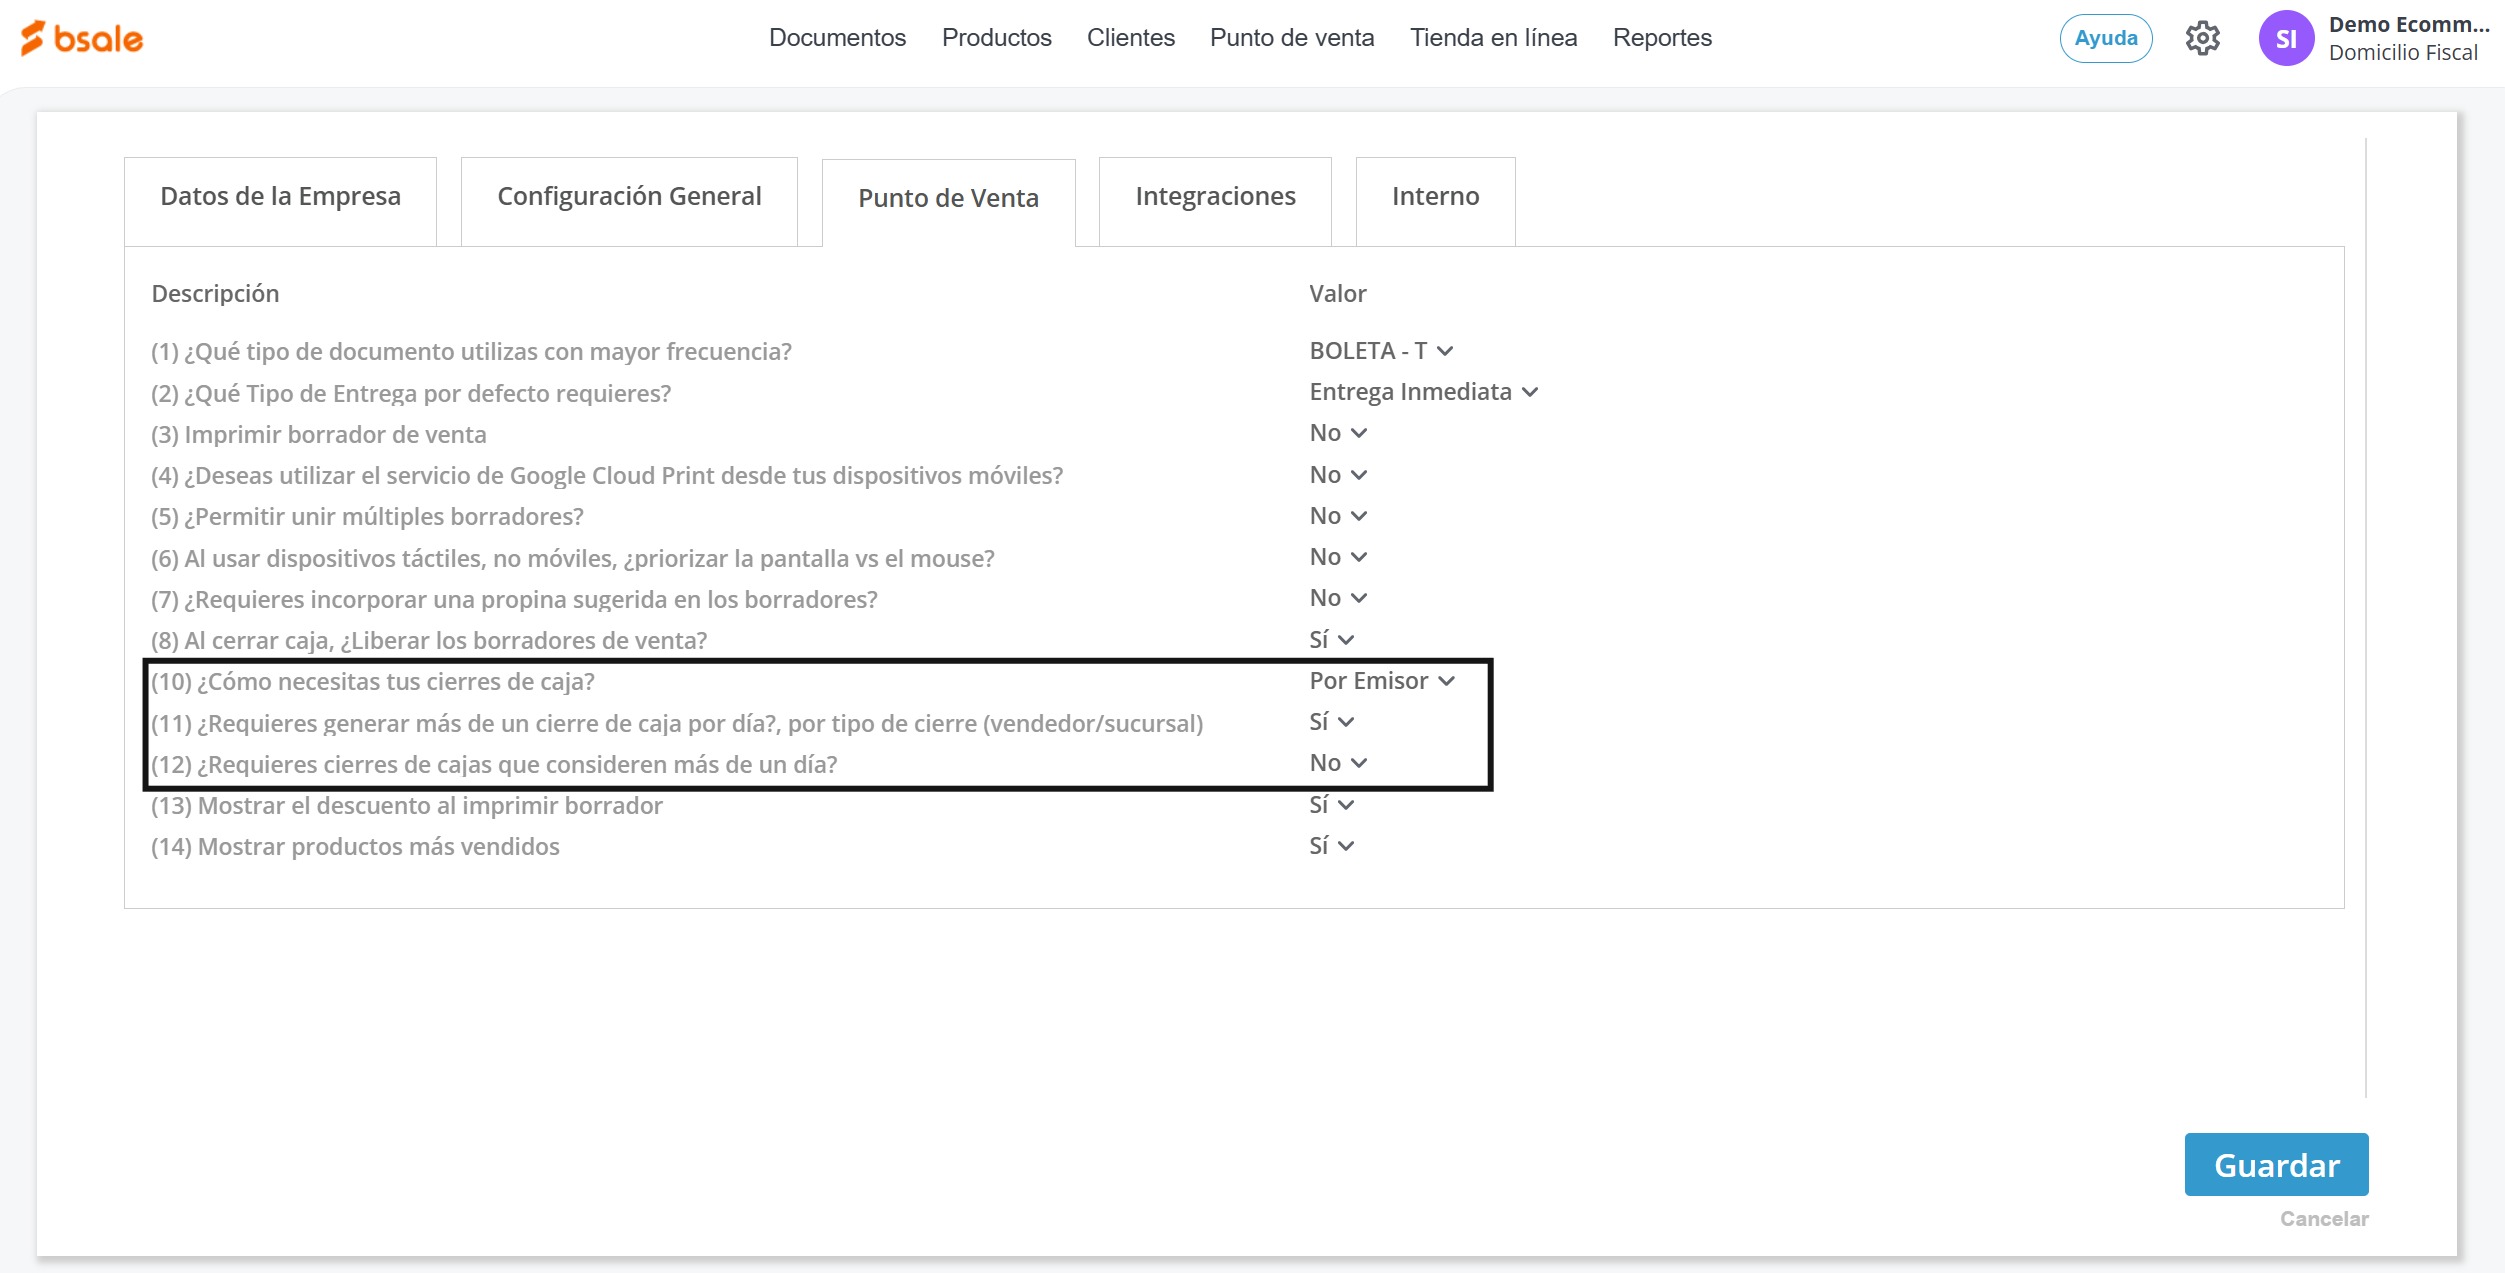Screen dimensions: 2505x1273
Task: Open the Reportes menu
Action: (1661, 38)
